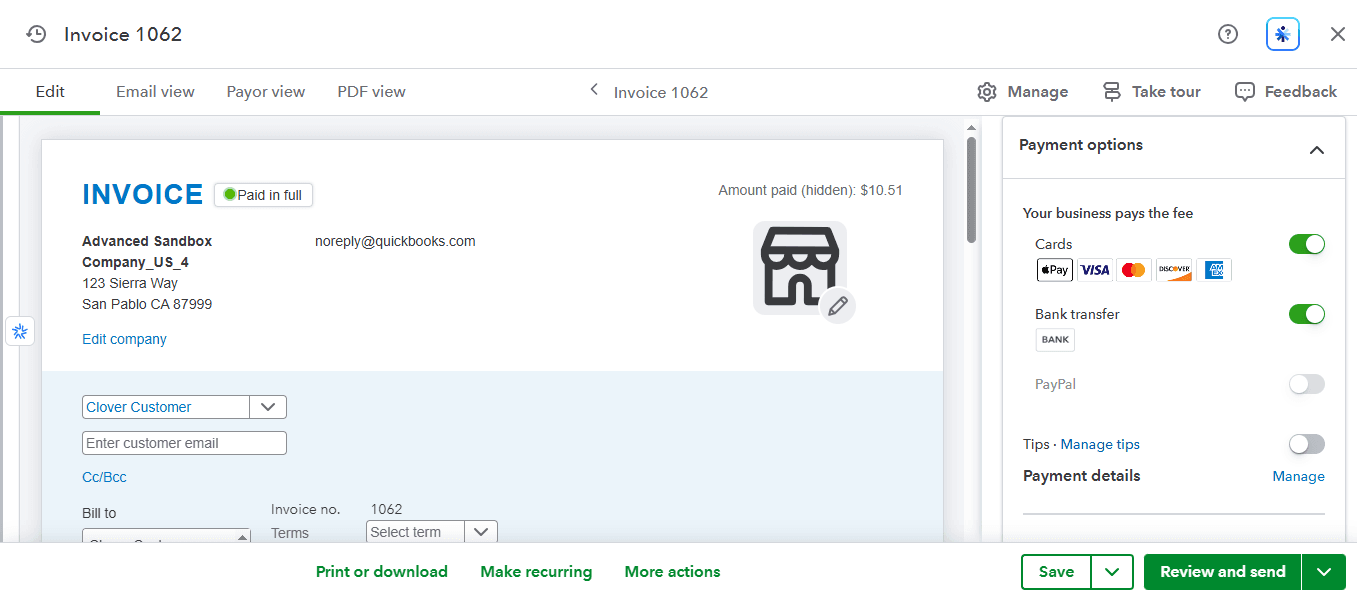Open the Manage tips link
The width and height of the screenshot is (1357, 601).
pyautogui.click(x=1100, y=444)
